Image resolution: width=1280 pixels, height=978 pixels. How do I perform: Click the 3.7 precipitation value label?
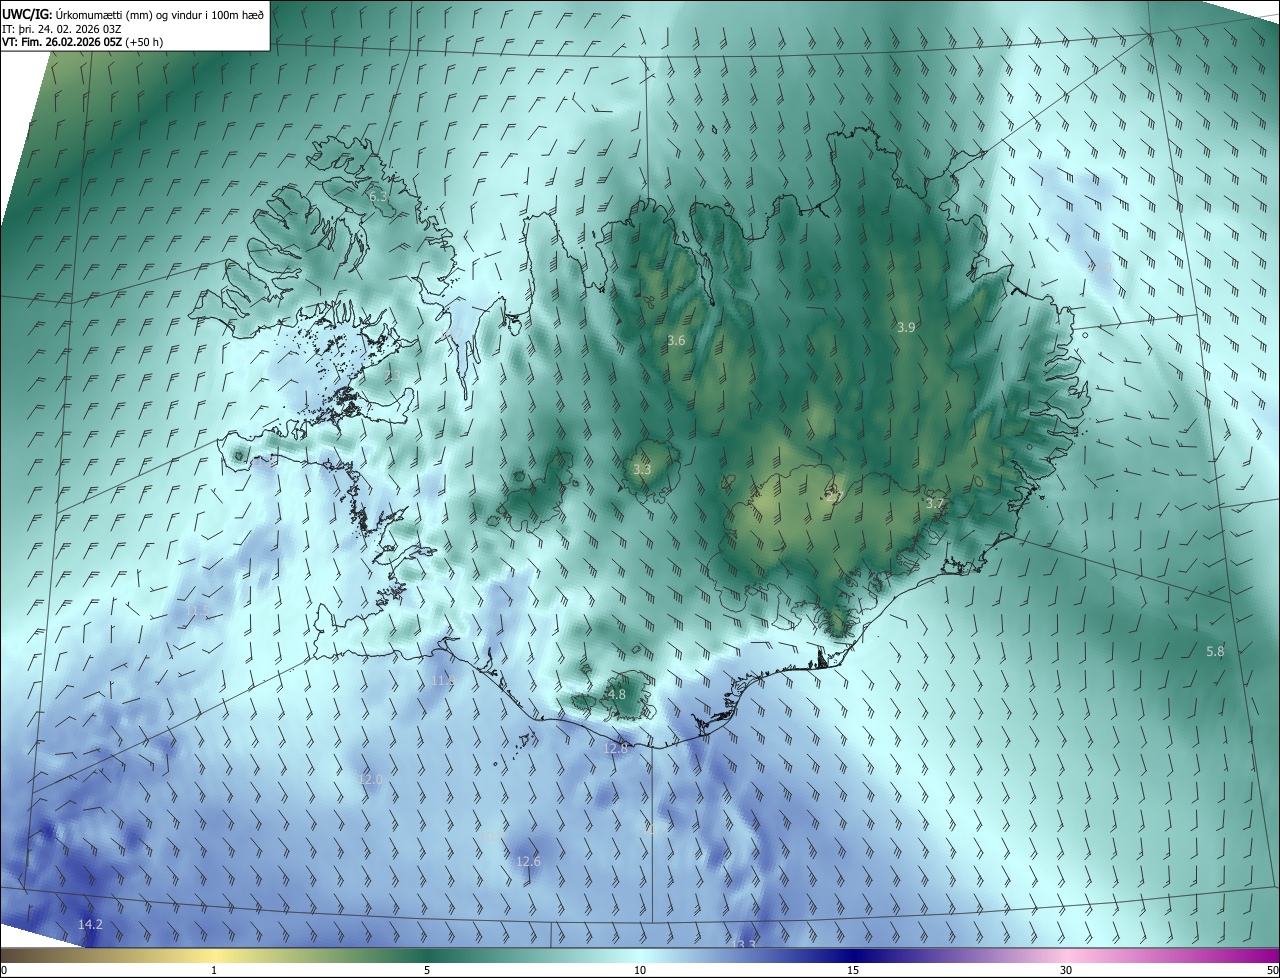coord(935,503)
